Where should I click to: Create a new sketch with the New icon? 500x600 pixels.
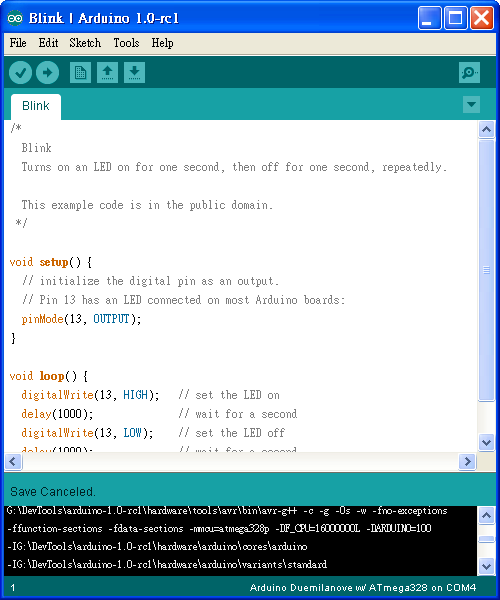[80, 73]
